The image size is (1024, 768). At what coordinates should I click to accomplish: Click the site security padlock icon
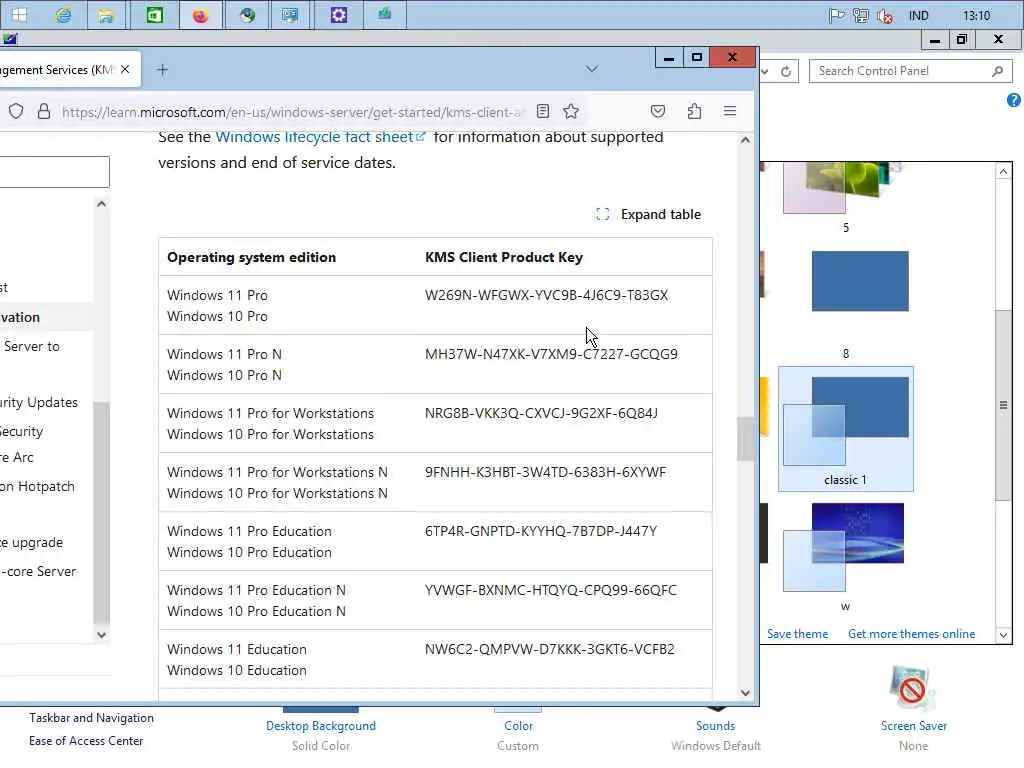click(x=44, y=112)
